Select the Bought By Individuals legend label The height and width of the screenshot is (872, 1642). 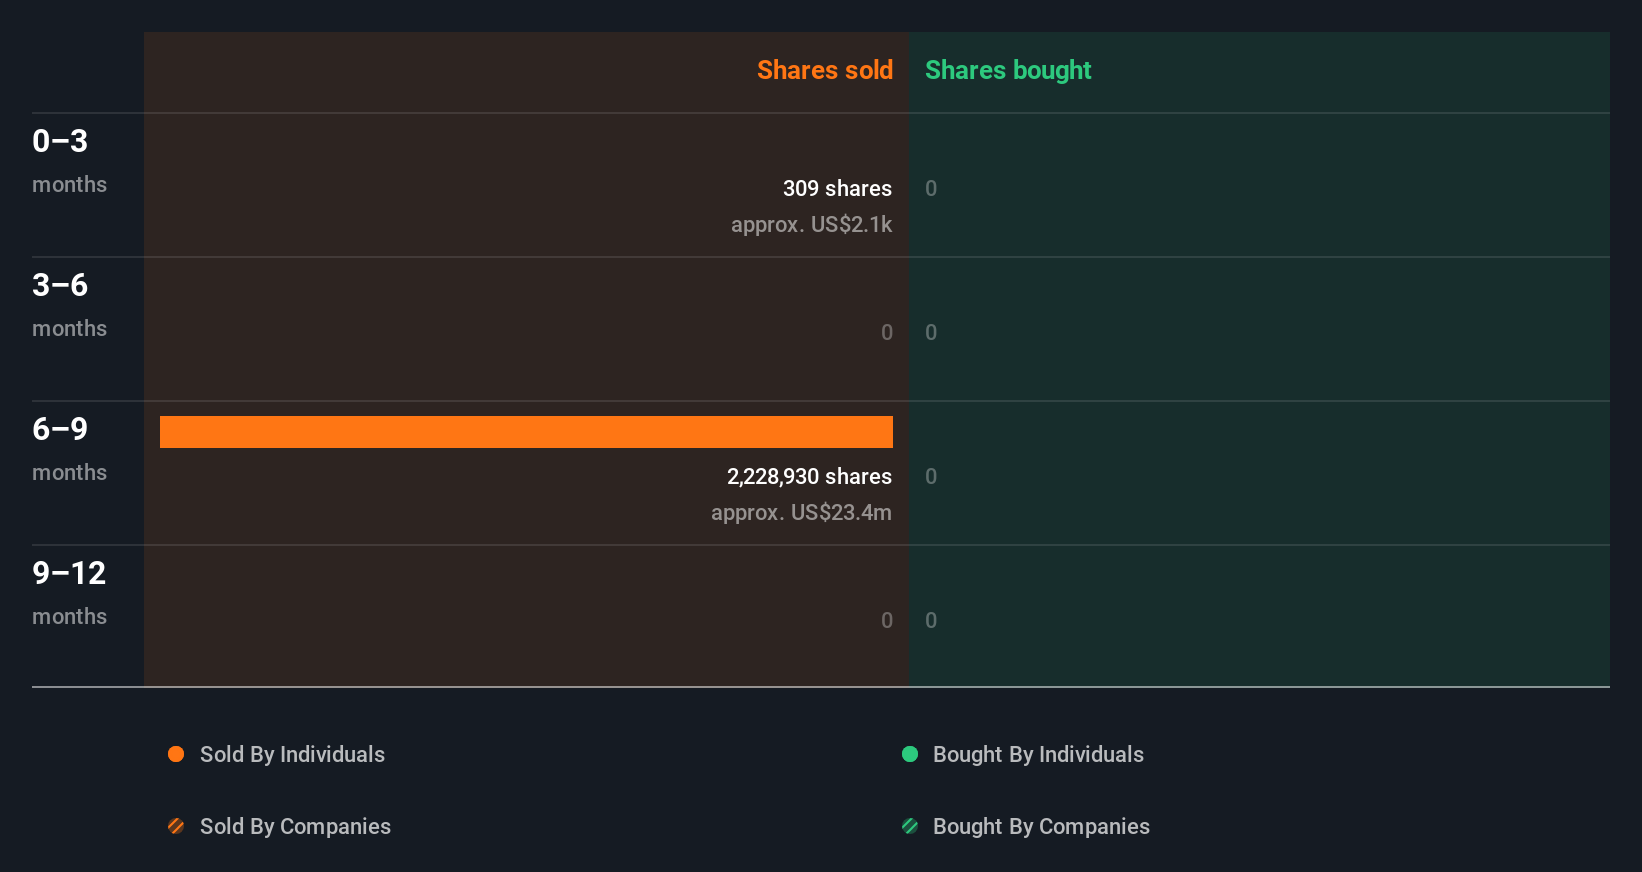pos(1038,754)
